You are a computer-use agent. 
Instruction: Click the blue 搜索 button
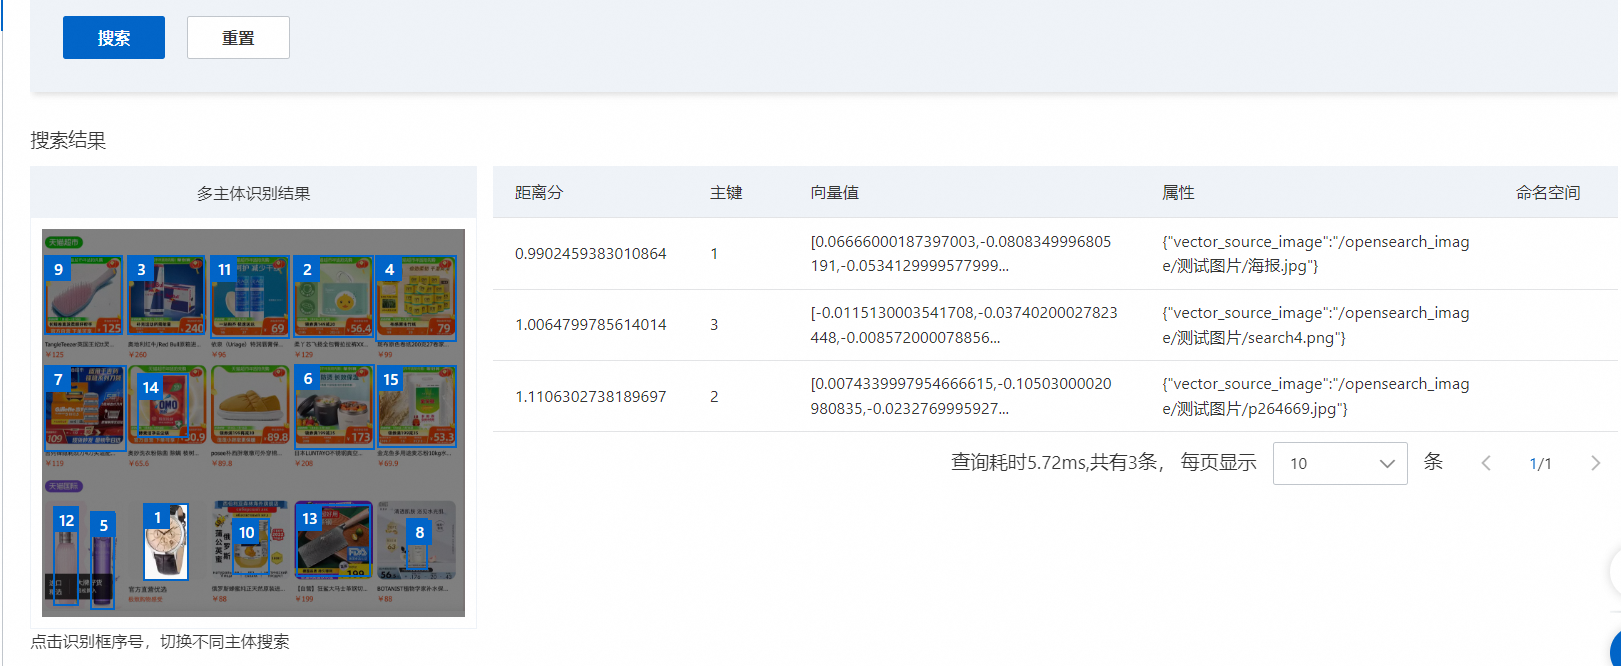click(114, 38)
